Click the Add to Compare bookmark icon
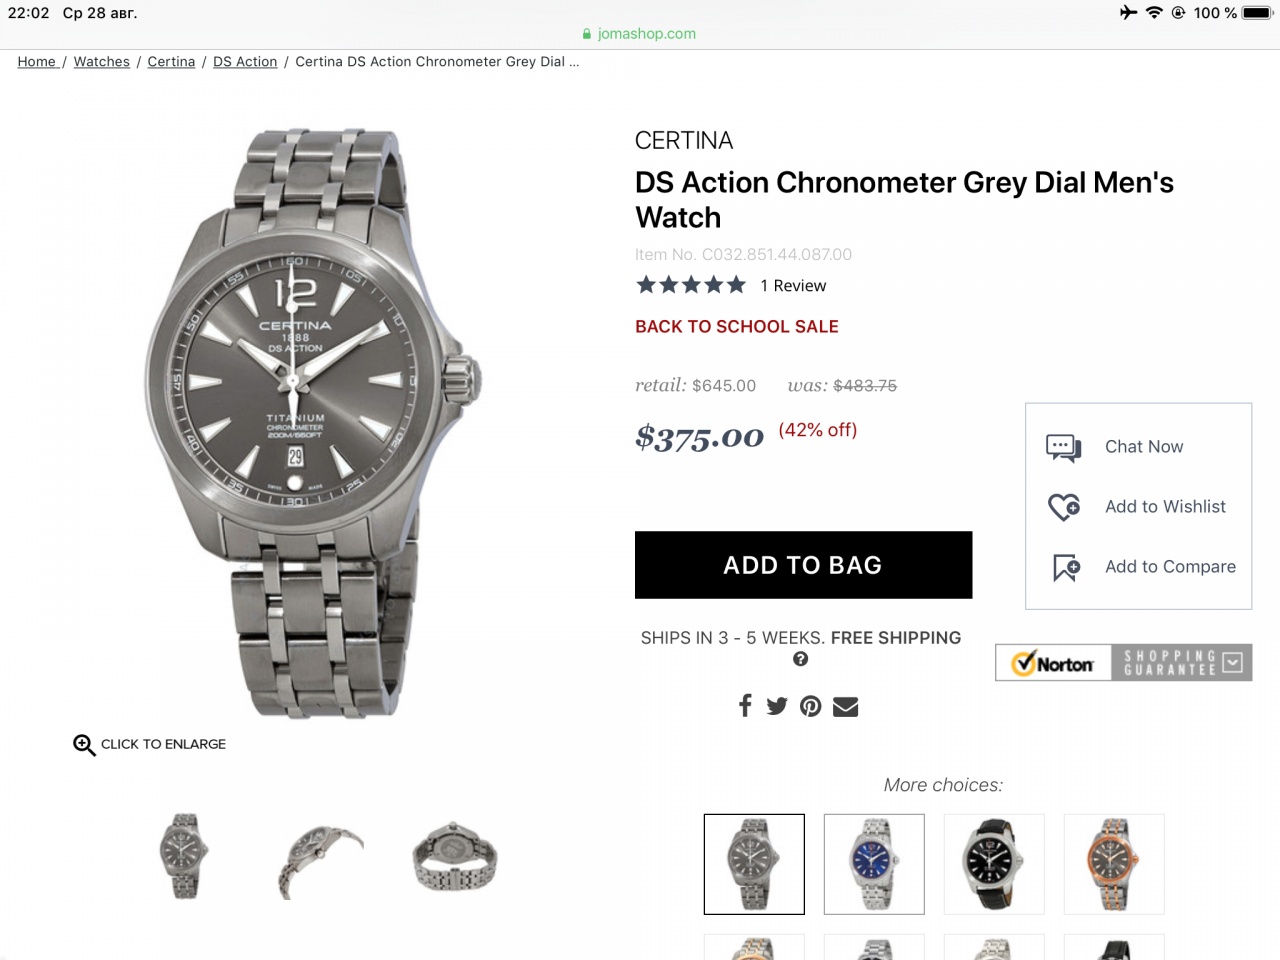This screenshot has height=960, width=1280. (x=1066, y=568)
